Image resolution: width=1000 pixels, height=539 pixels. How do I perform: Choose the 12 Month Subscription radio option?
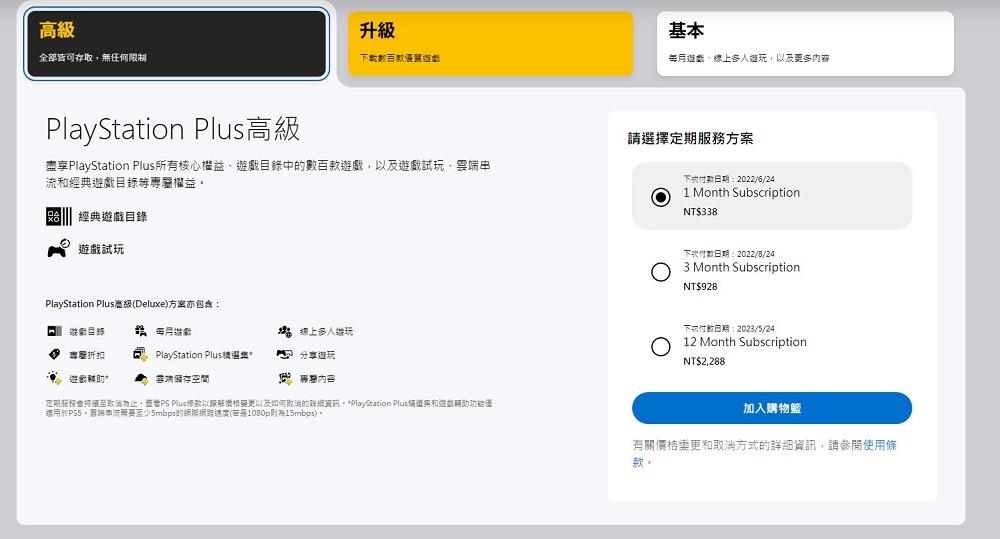coord(661,346)
